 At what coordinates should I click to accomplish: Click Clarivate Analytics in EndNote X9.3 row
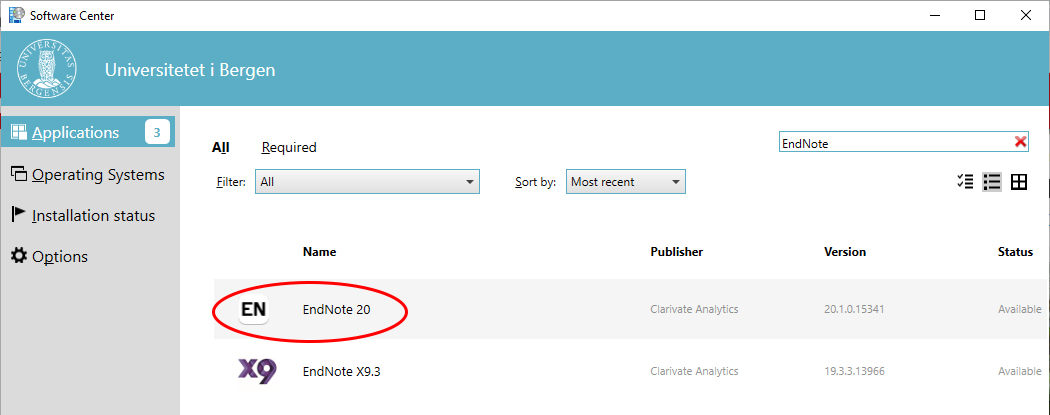pos(694,371)
